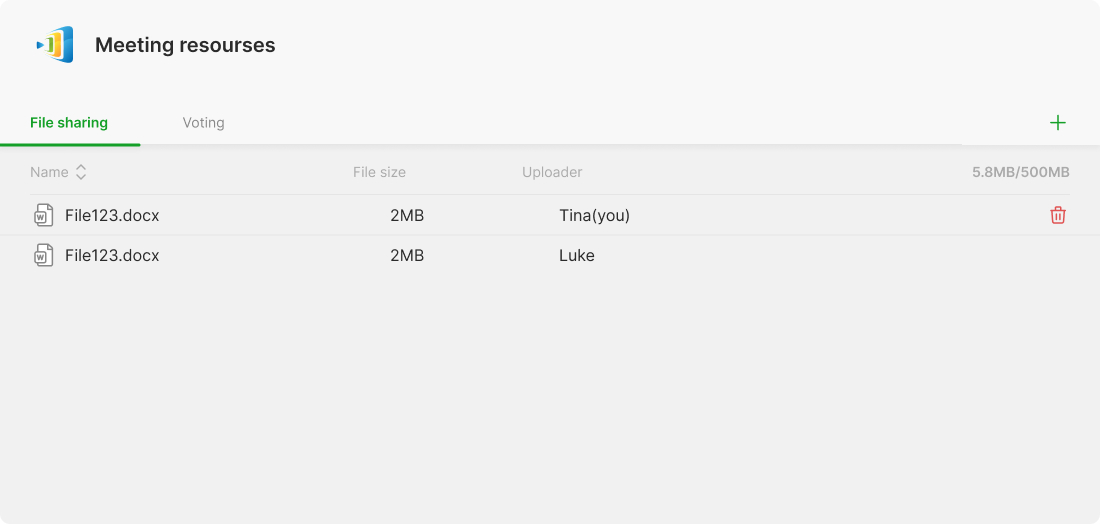
Task: Toggle the sort arrows beside Name
Action: [x=81, y=172]
